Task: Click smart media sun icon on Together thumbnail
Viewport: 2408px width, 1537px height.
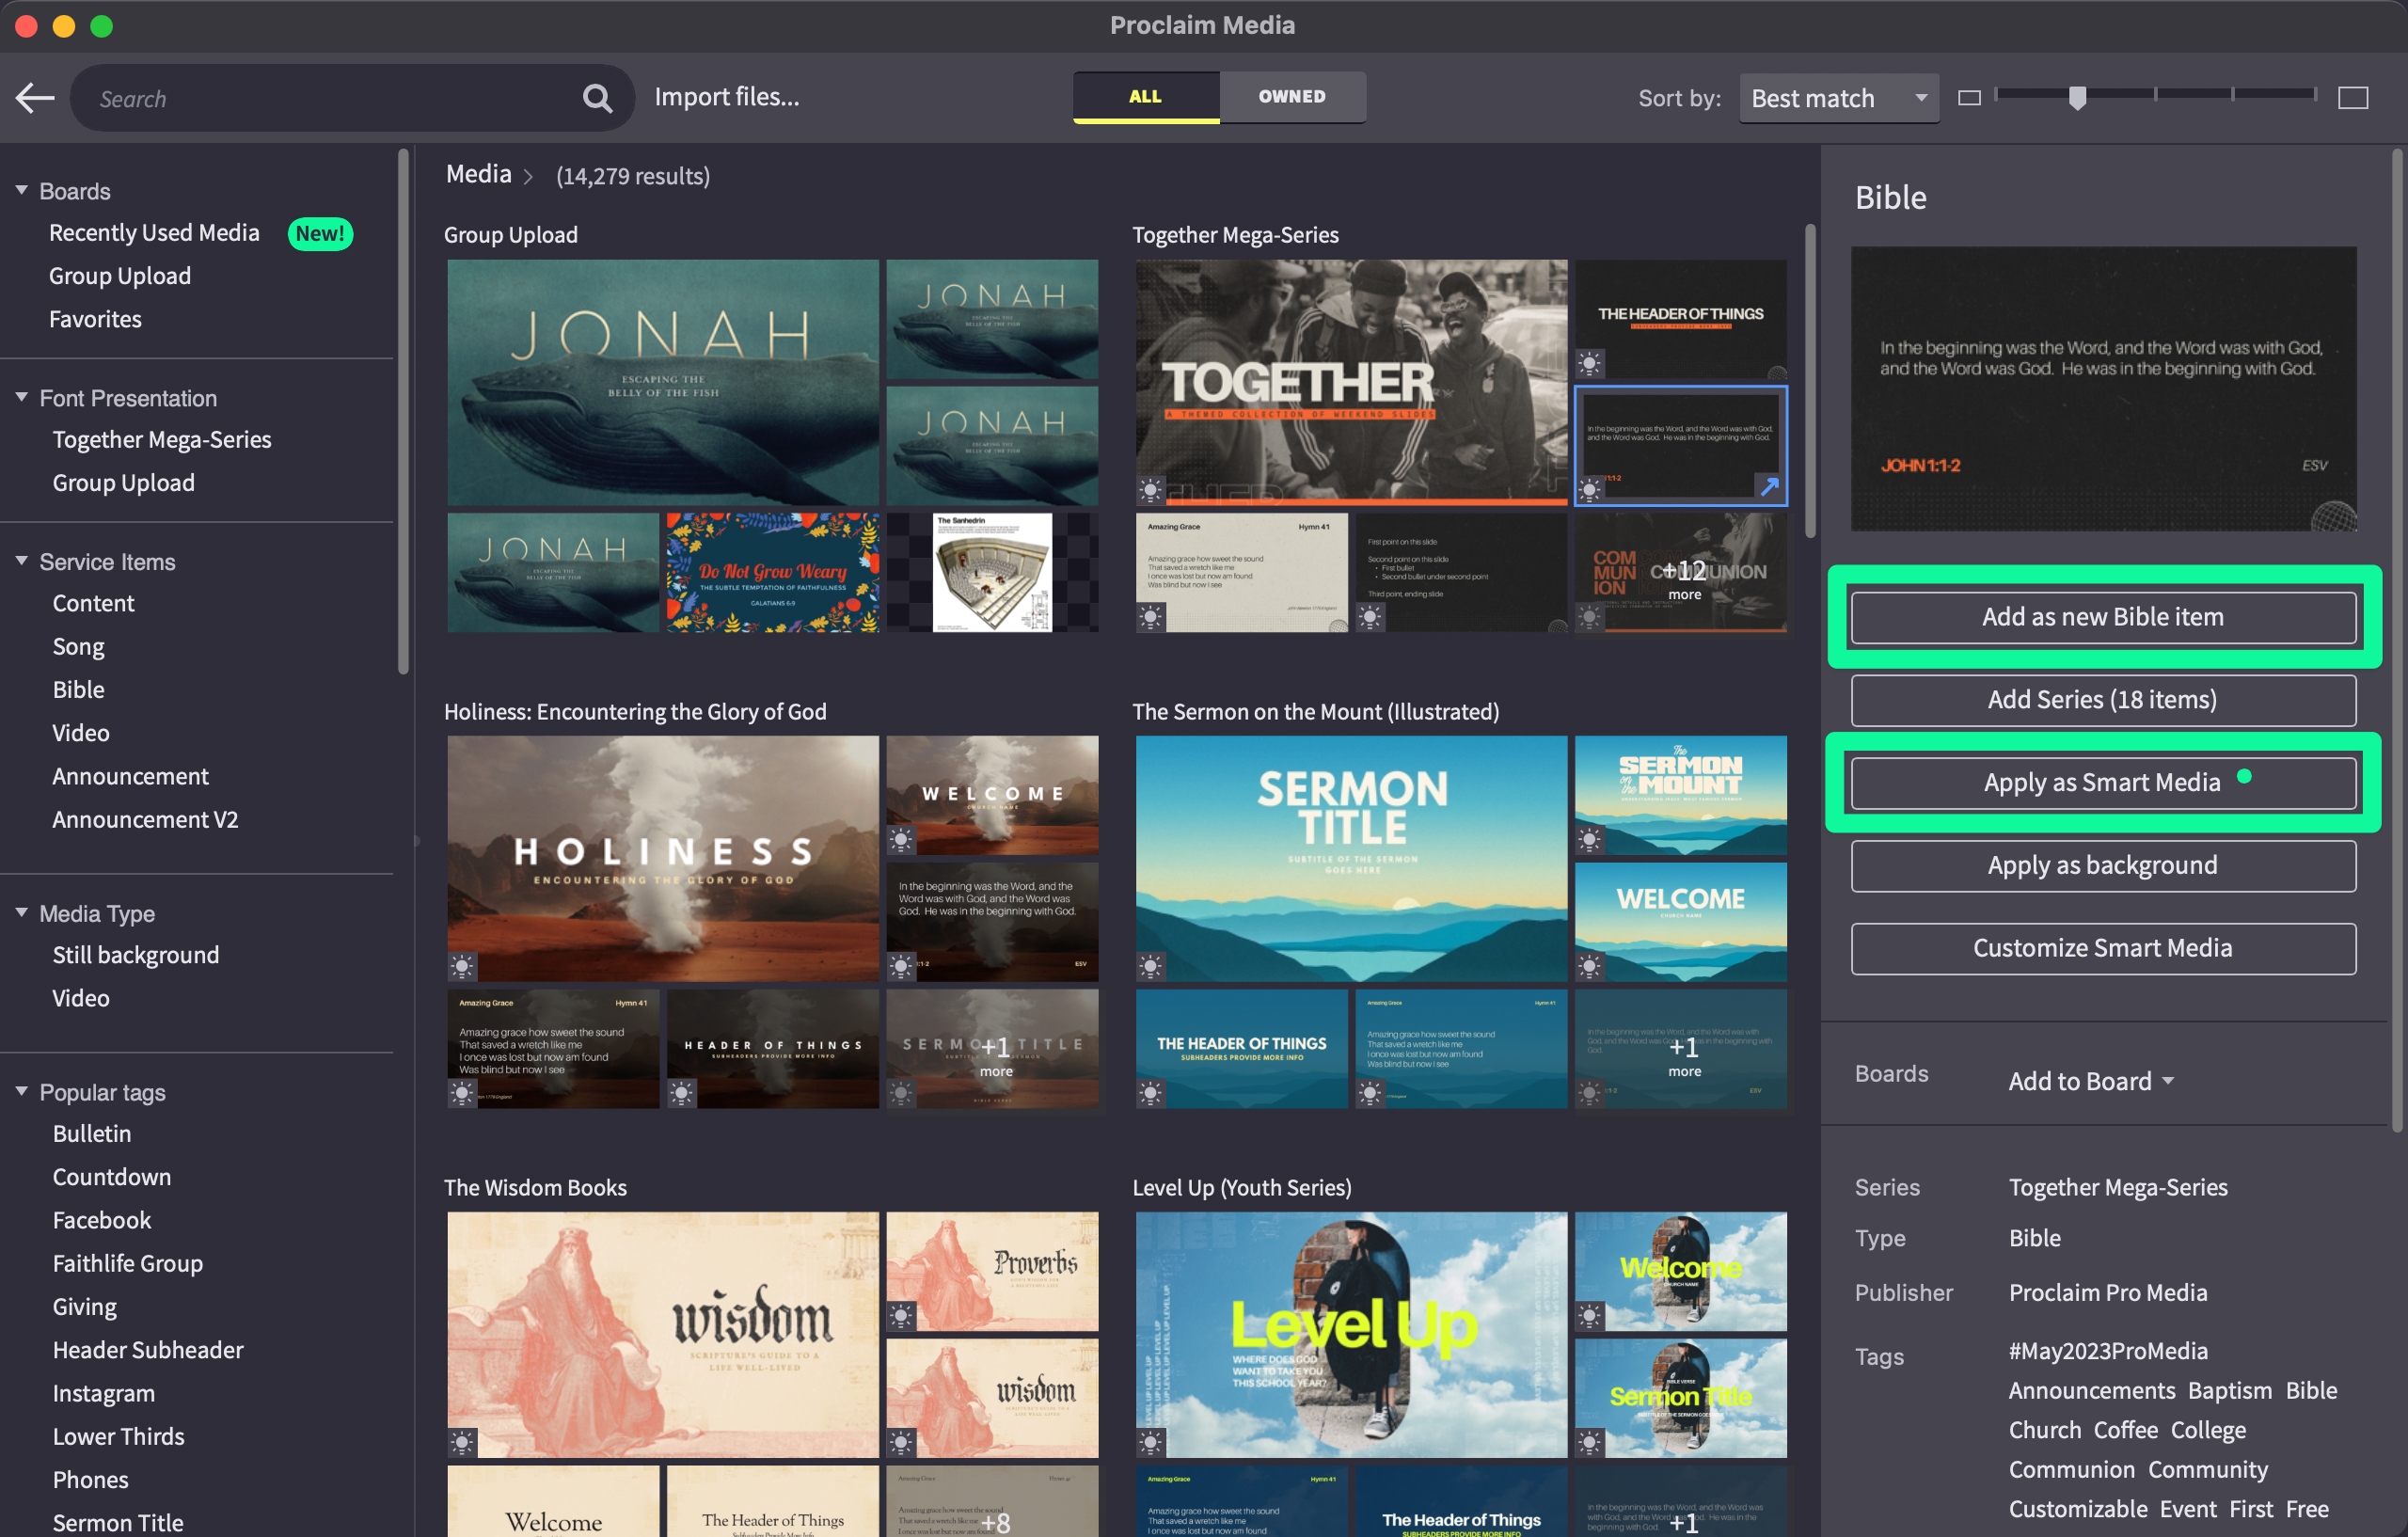Action: [x=1150, y=490]
